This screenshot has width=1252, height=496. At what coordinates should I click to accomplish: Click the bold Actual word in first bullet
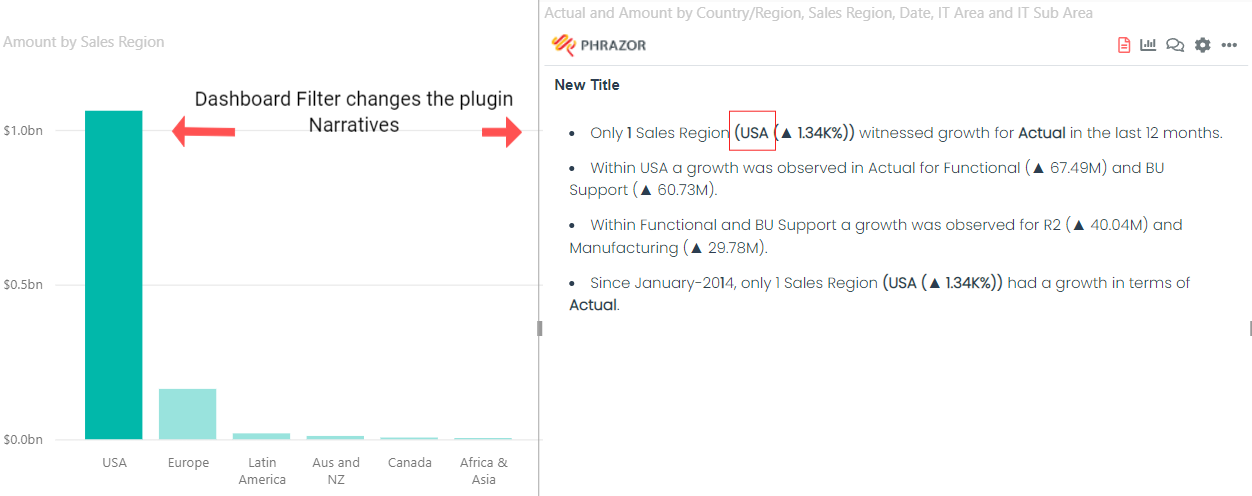pyautogui.click(x=1042, y=133)
